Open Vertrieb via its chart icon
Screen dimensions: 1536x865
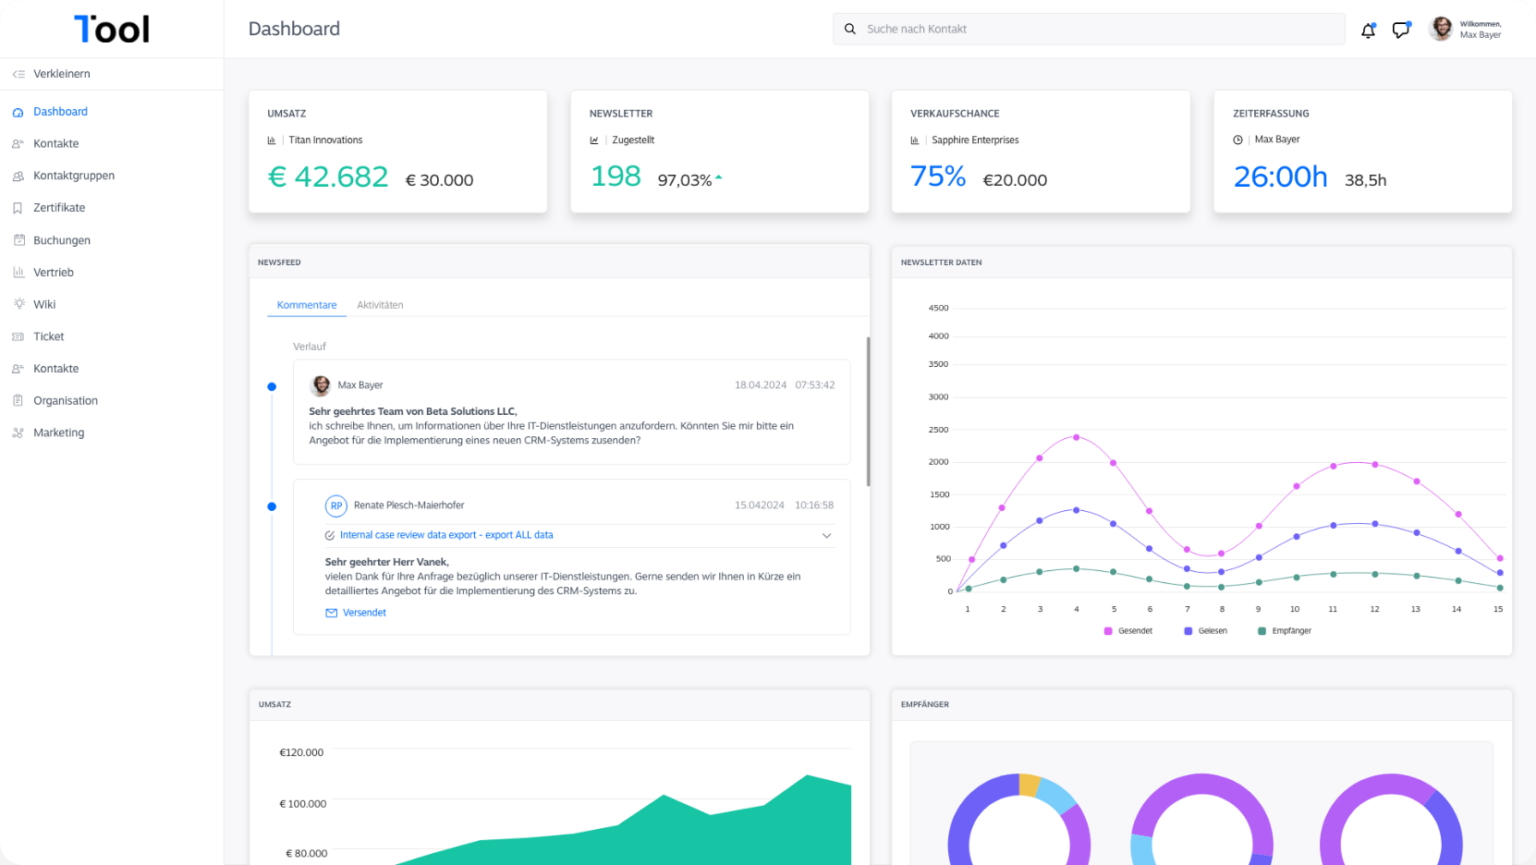(17, 272)
